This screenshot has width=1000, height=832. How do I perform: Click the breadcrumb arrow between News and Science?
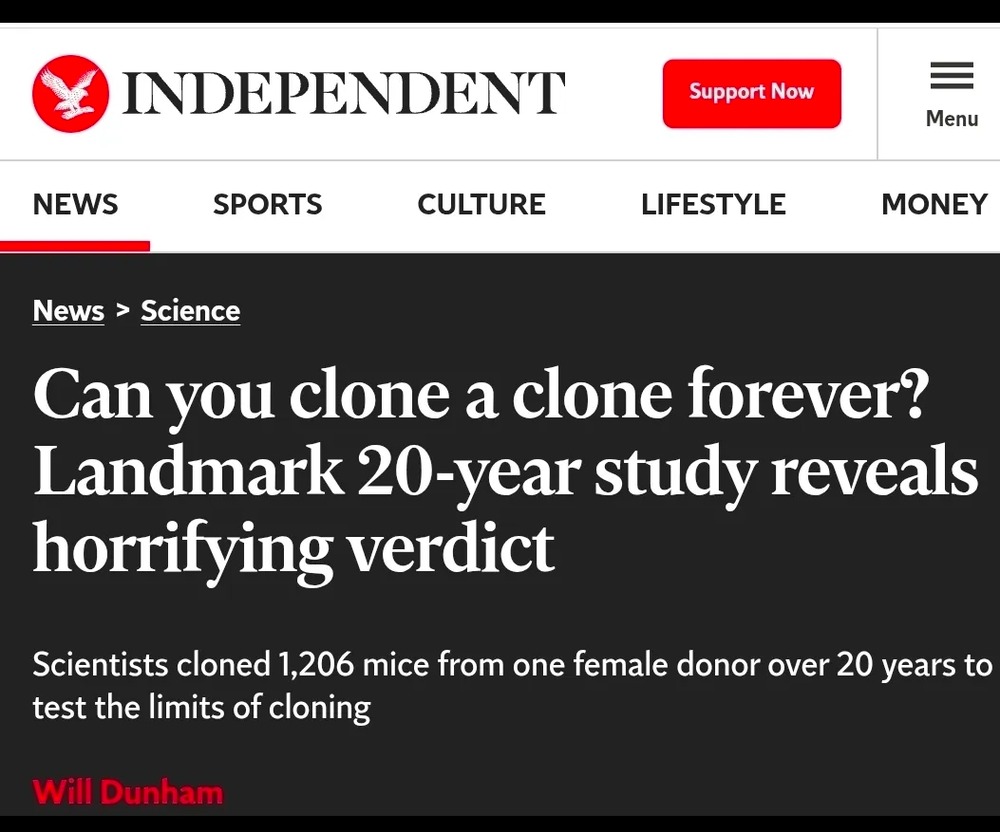pyautogui.click(x=123, y=310)
